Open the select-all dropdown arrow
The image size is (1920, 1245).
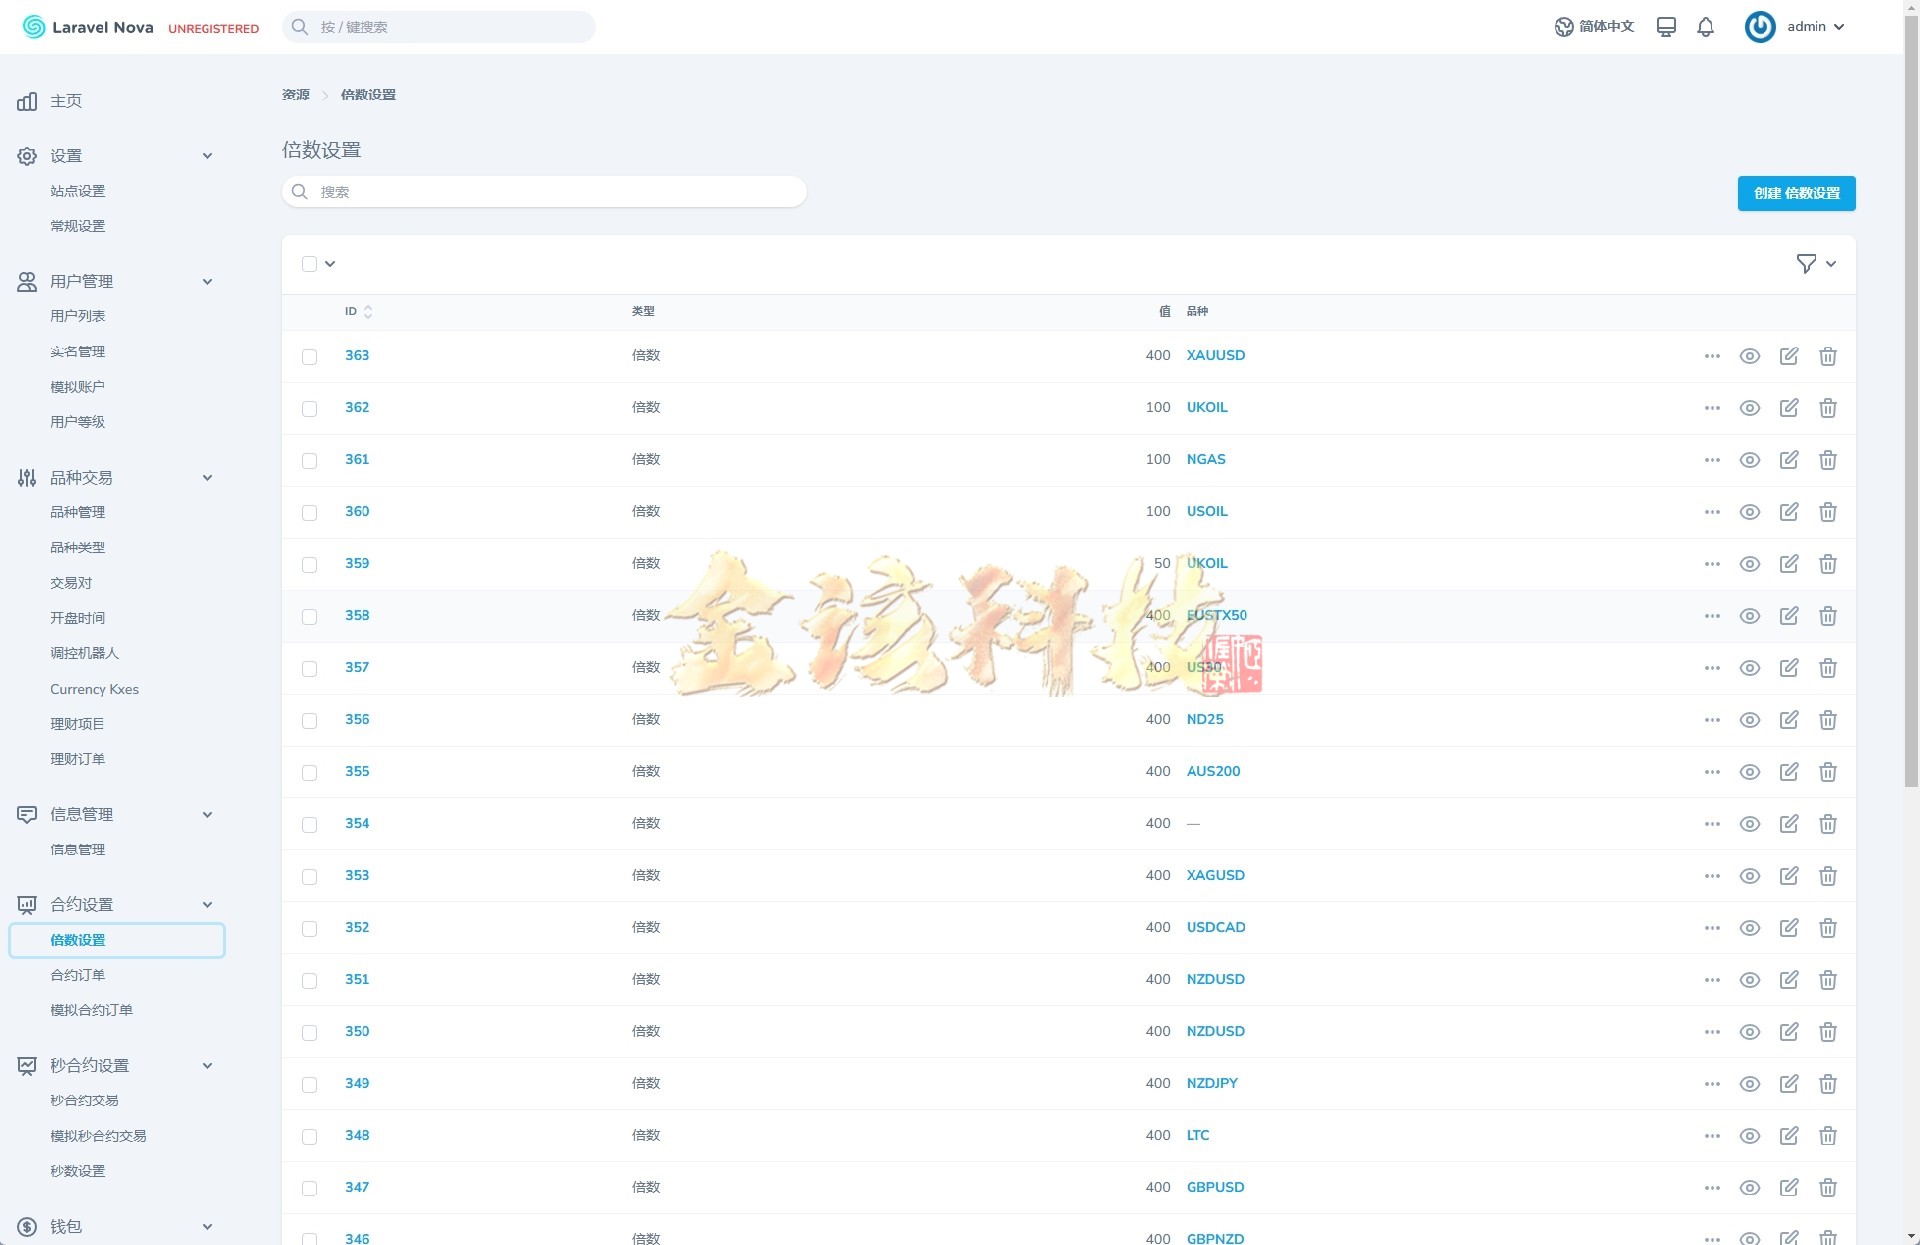click(330, 264)
